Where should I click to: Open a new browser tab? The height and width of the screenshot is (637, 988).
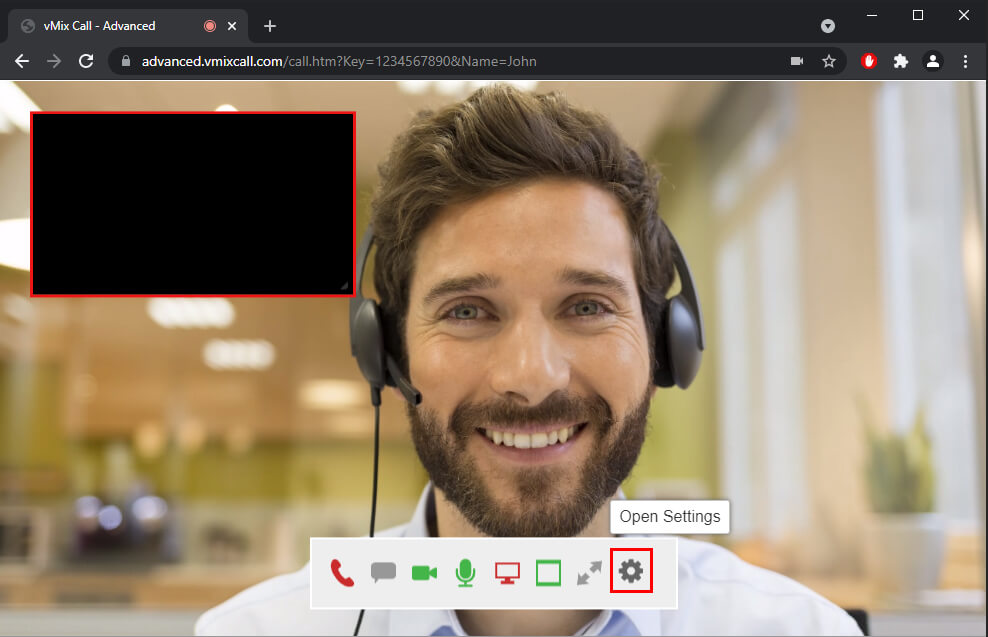(x=269, y=26)
